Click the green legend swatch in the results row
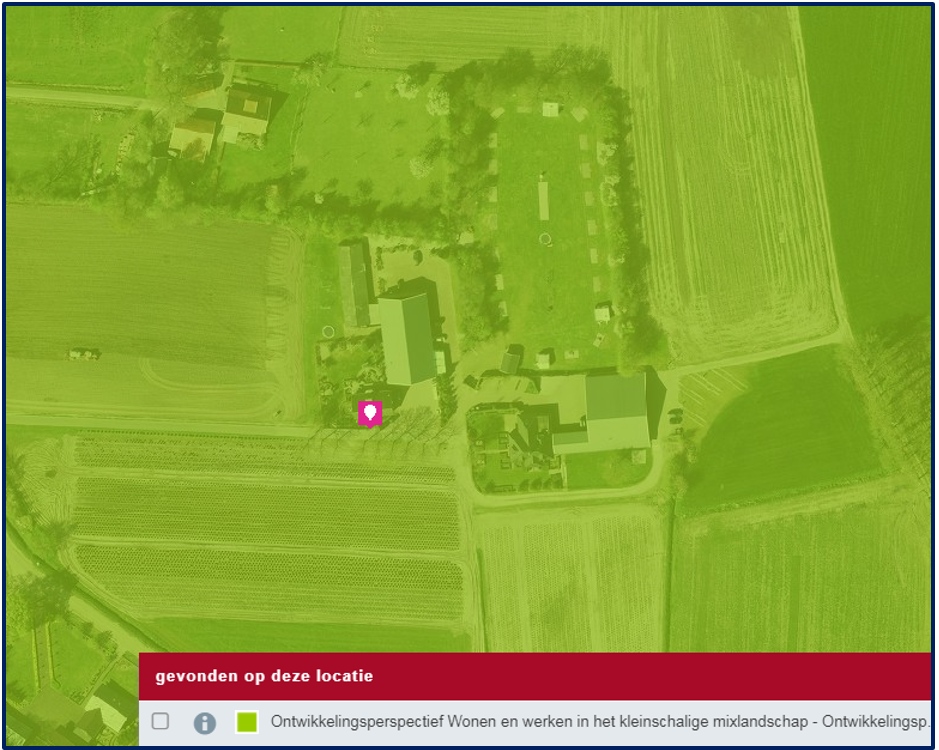939x750 pixels. [246, 722]
